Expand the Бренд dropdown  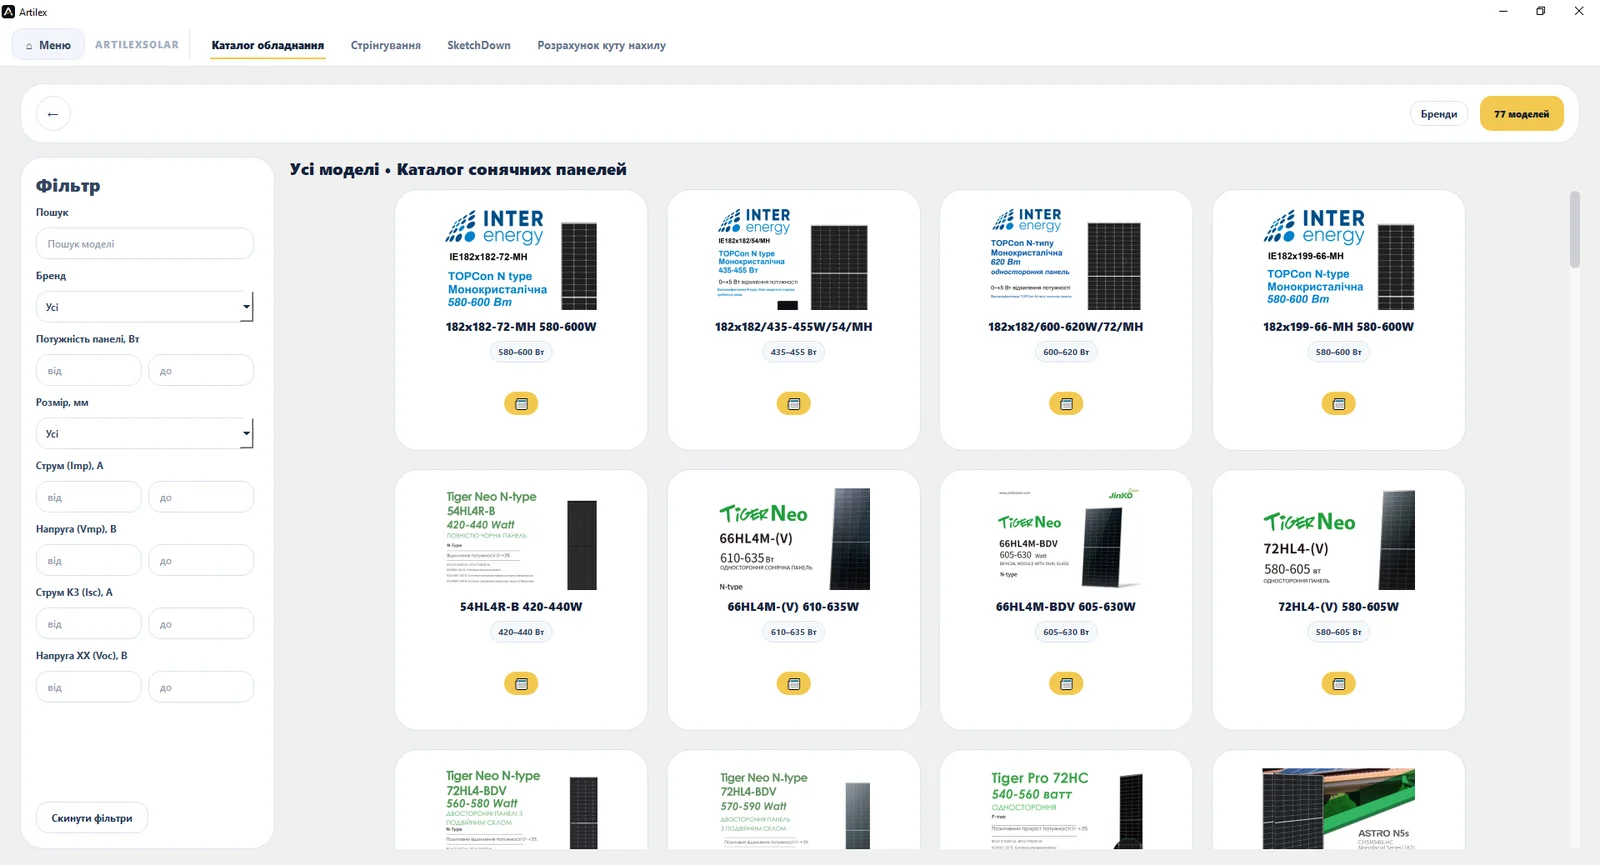(x=145, y=307)
